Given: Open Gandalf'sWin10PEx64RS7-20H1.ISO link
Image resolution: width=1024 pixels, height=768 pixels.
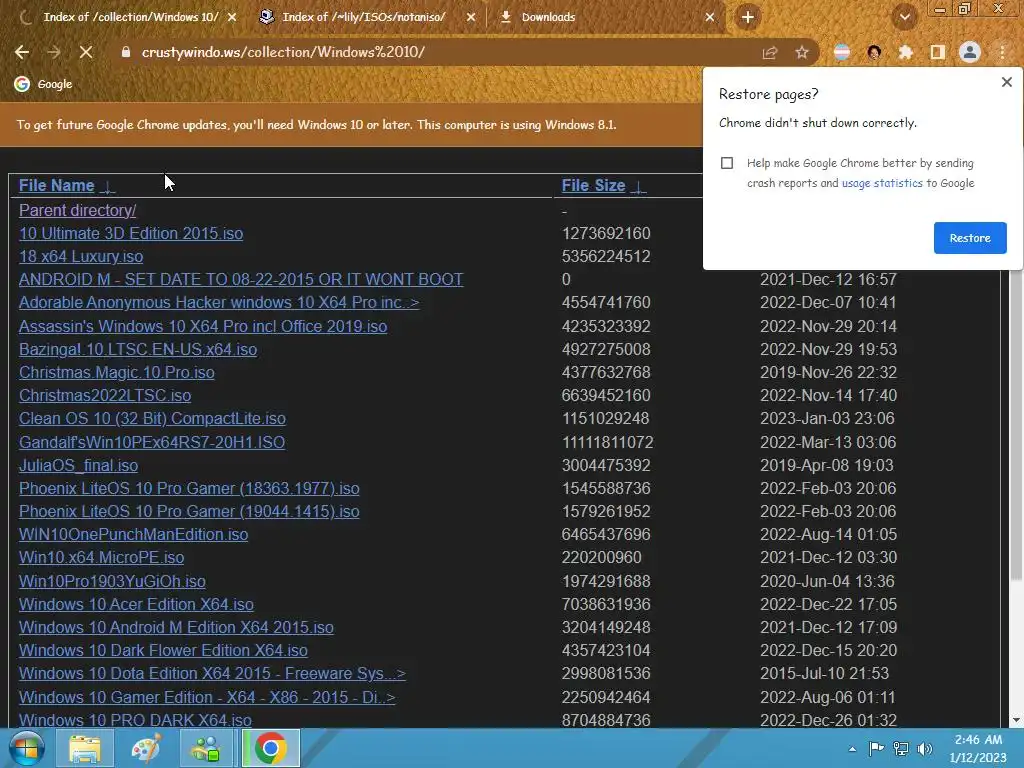Looking at the screenshot, I should pos(152,442).
